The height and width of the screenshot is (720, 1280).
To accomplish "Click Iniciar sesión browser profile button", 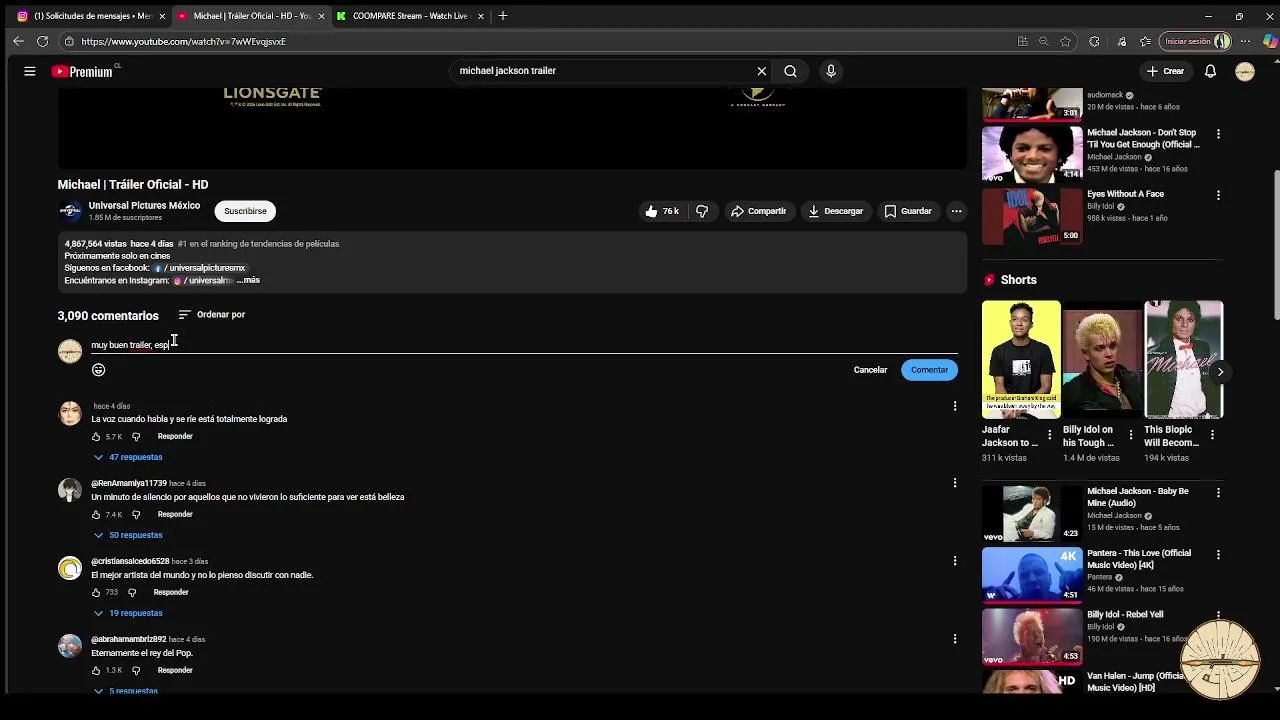I will coord(1195,42).
